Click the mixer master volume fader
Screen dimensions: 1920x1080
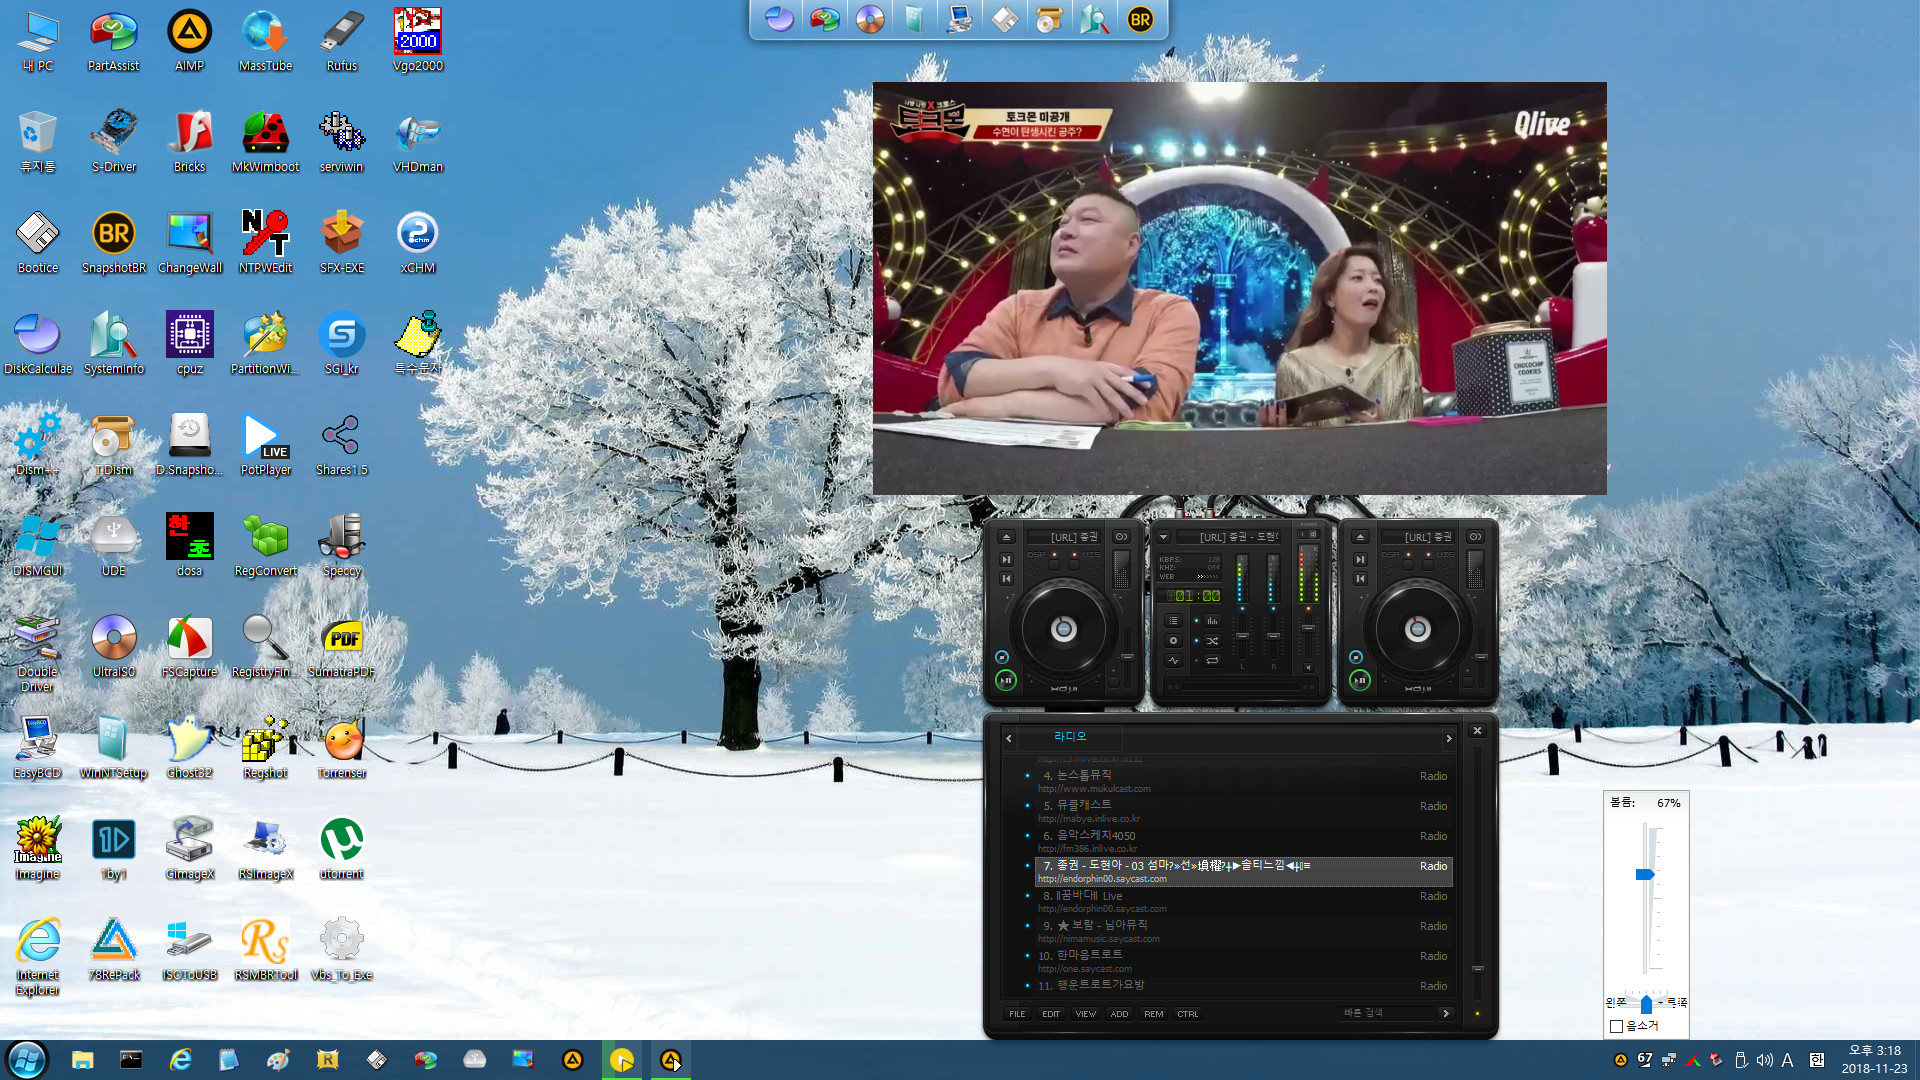(1308, 628)
